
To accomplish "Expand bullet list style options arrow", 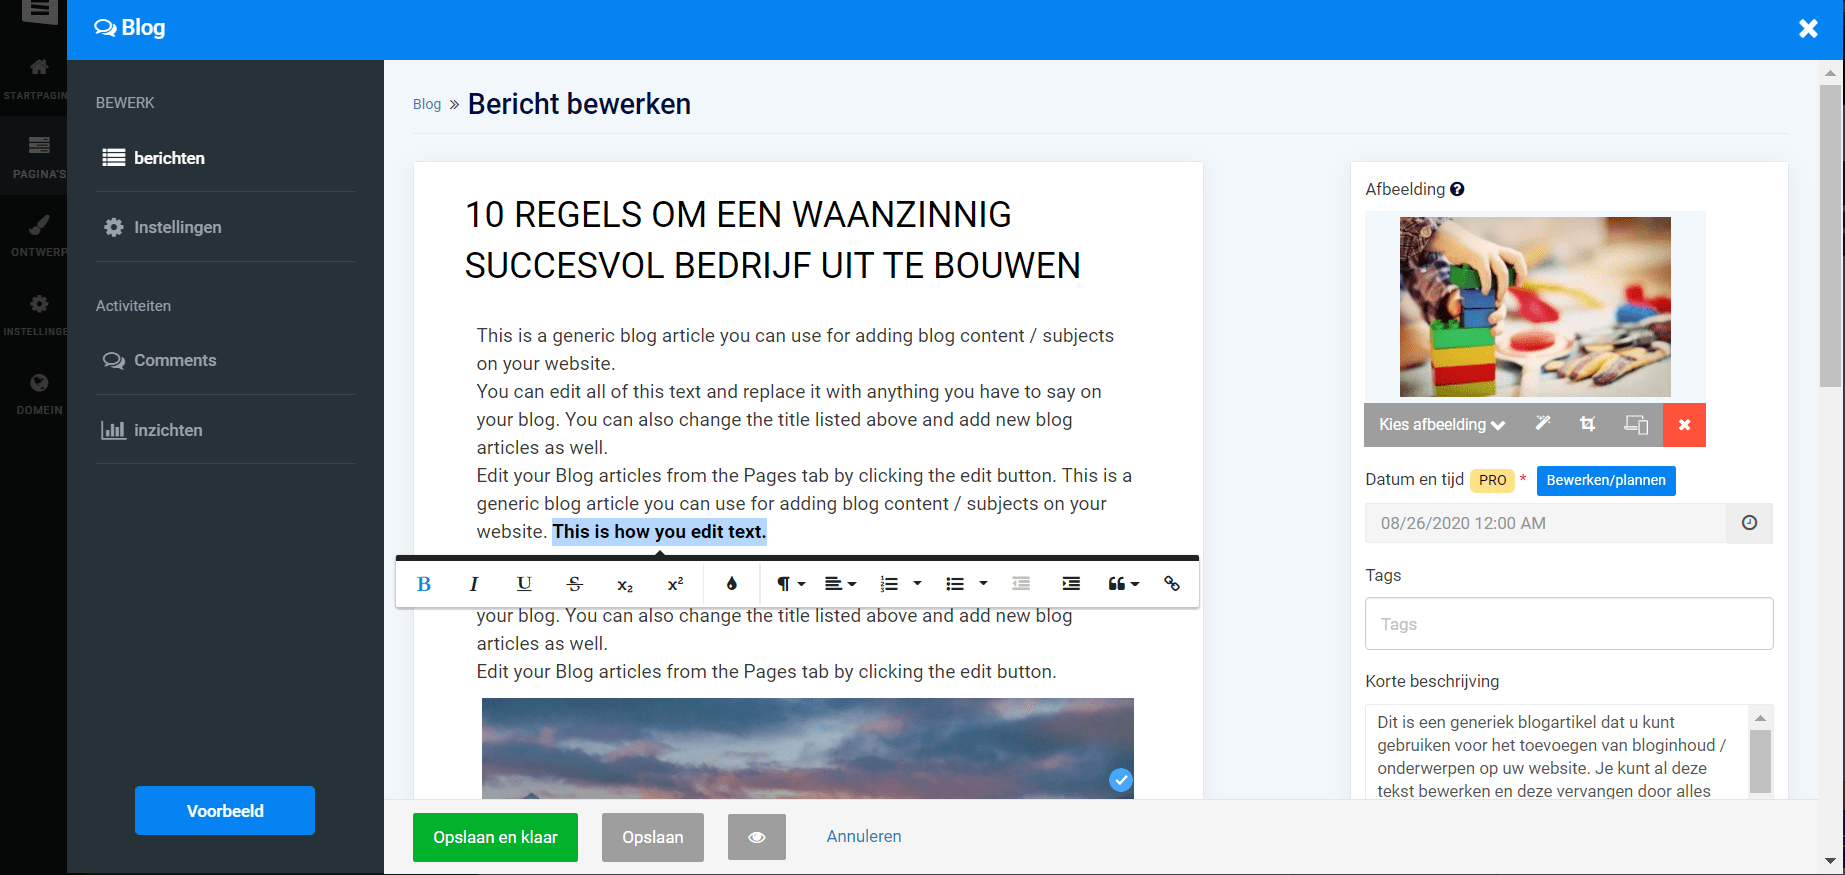I will 983,584.
